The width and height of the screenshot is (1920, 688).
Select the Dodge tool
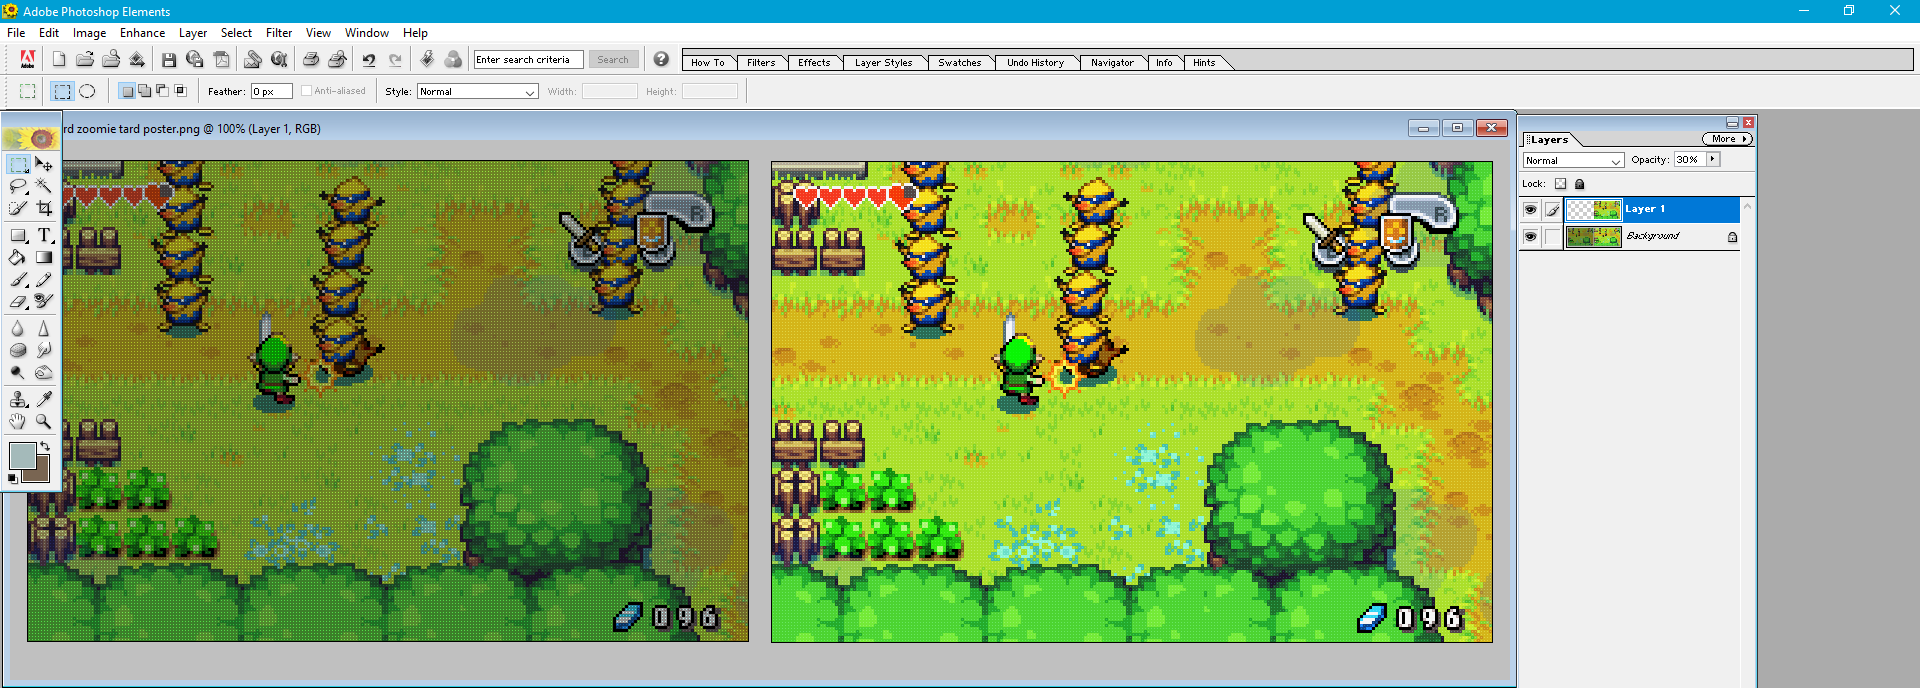pyautogui.click(x=18, y=372)
